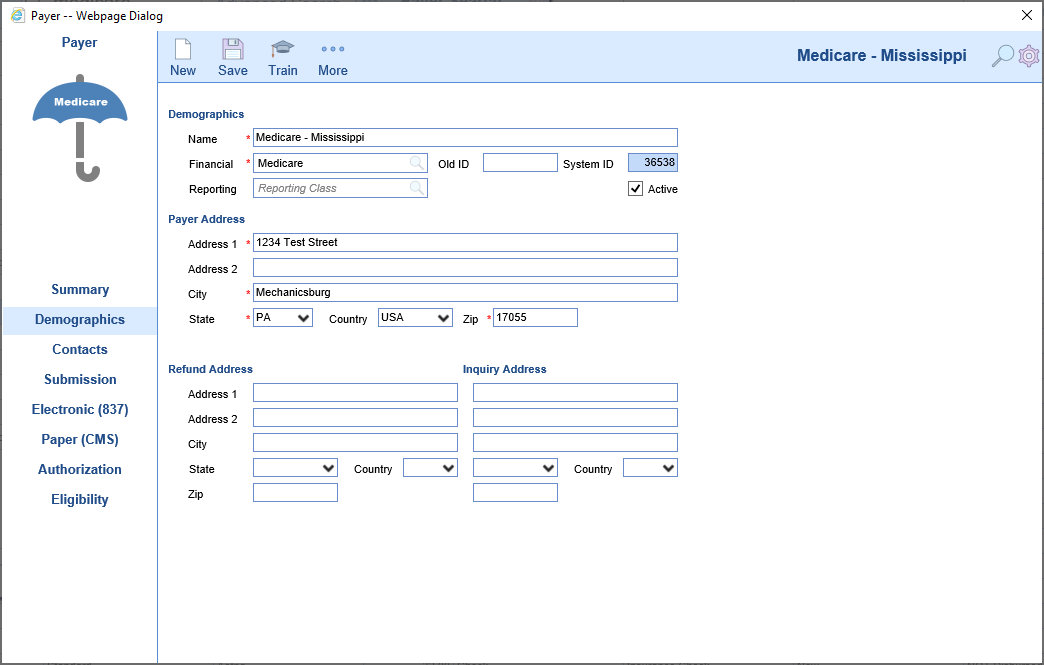This screenshot has width=1044, height=665.
Task: Click the System ID field
Action: point(653,162)
